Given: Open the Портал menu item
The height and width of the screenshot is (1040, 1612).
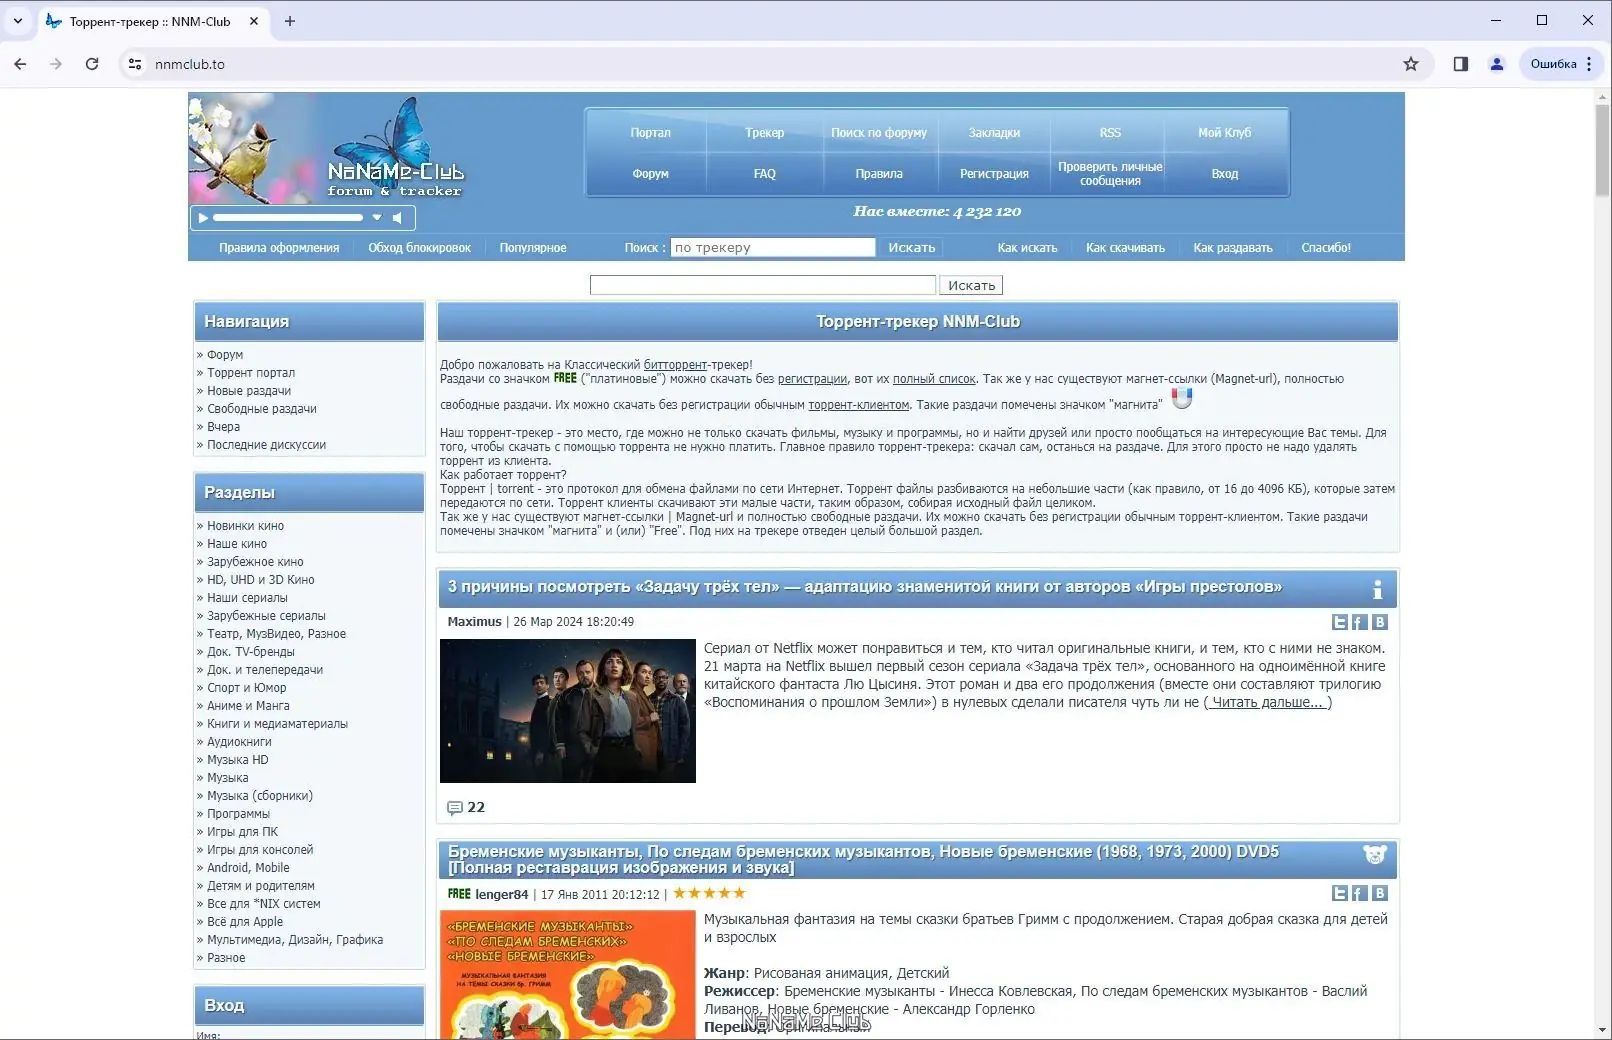Looking at the screenshot, I should (x=650, y=132).
